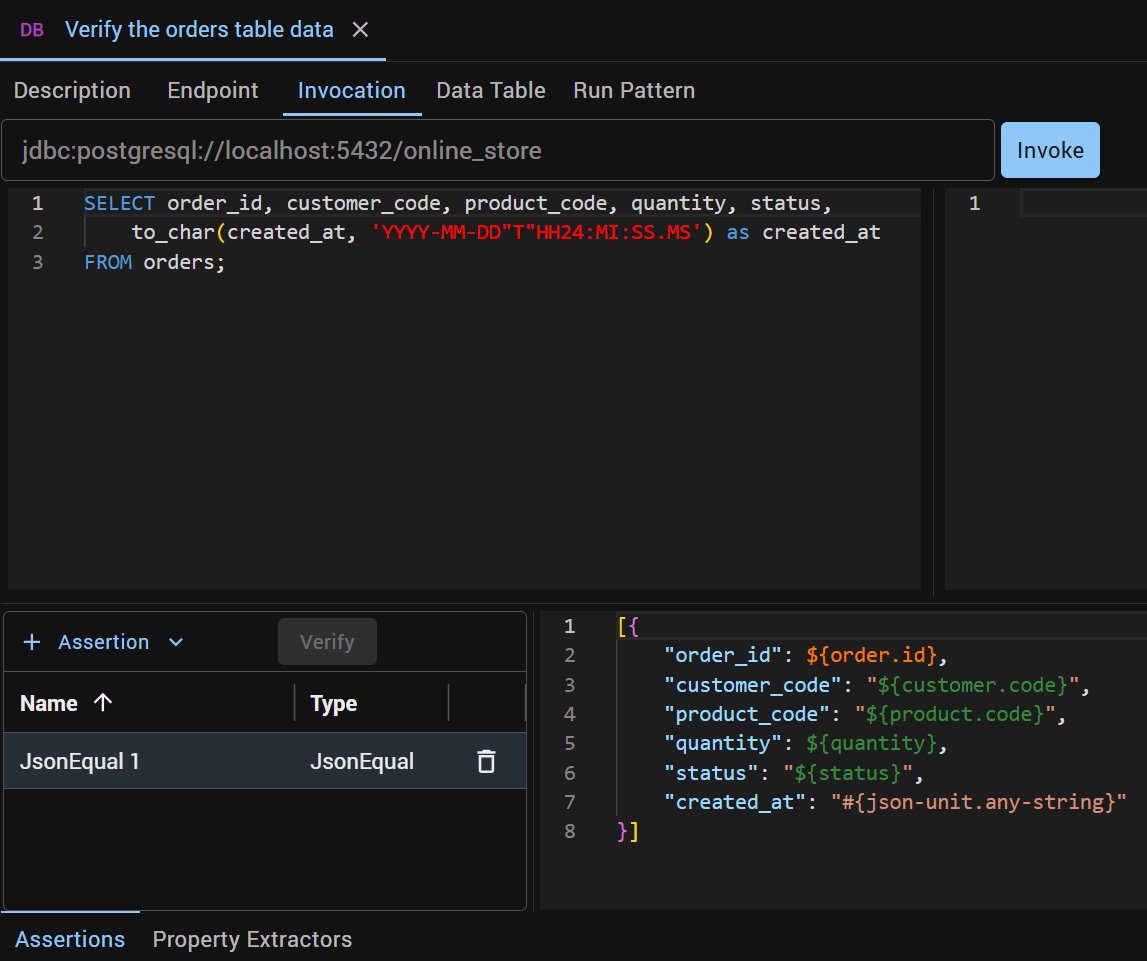Open the Property Extractors tab
This screenshot has width=1147, height=961.
pyautogui.click(x=252, y=939)
